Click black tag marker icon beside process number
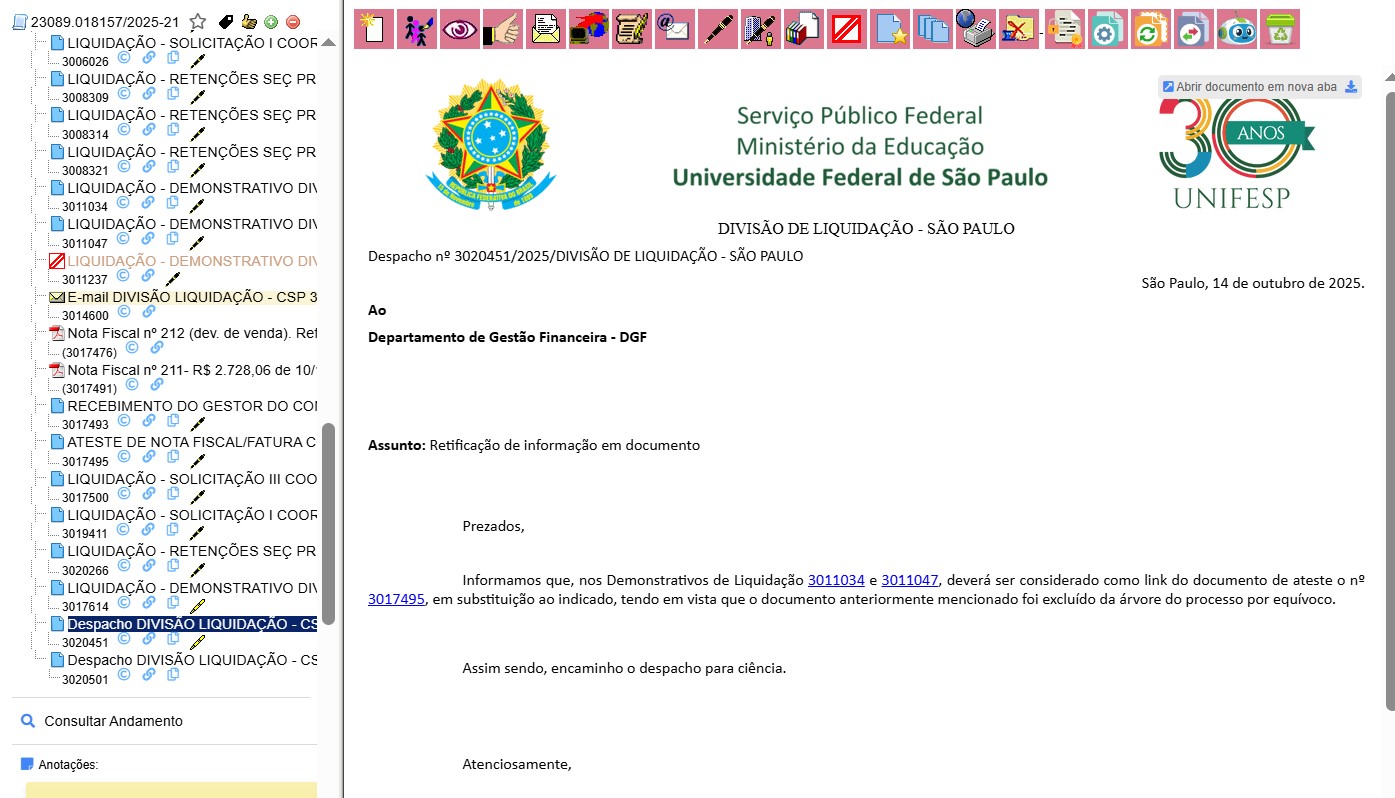This screenshot has width=1395, height=798. point(226,22)
